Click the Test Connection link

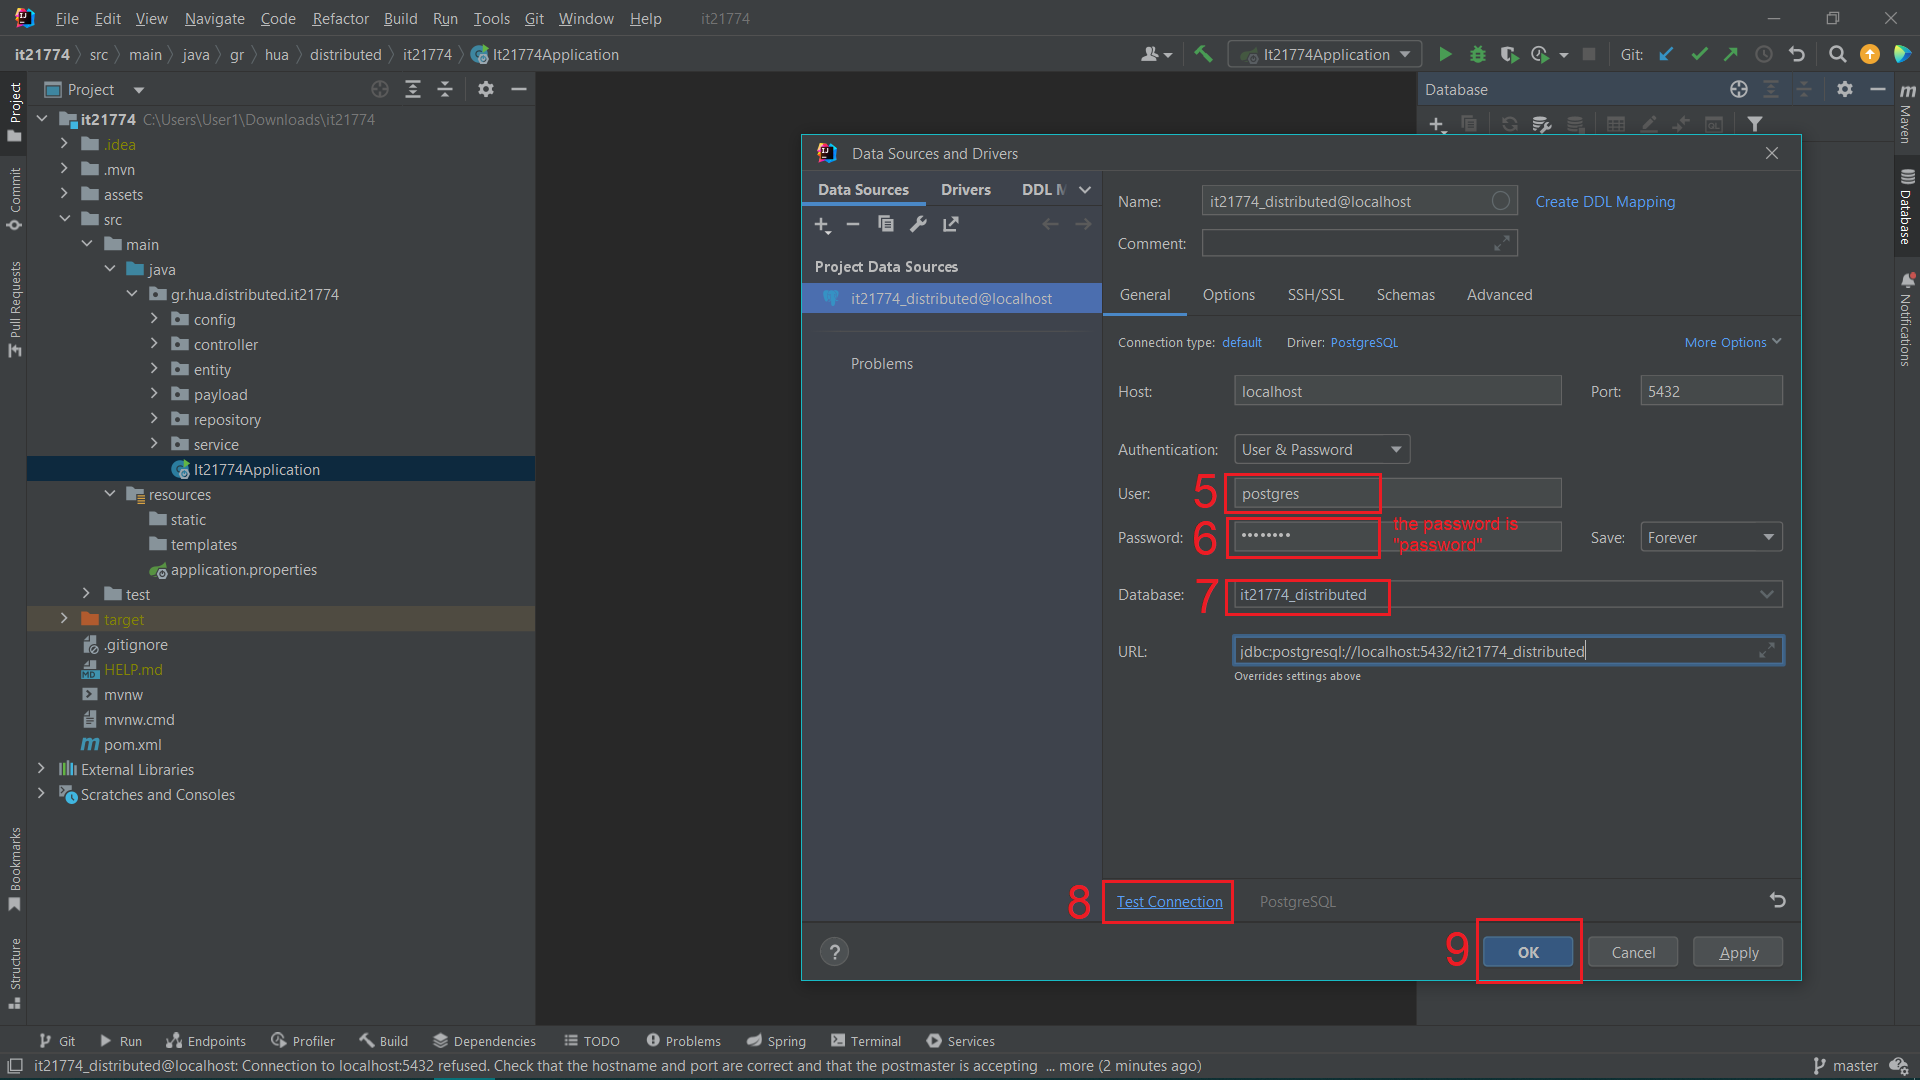point(1169,902)
